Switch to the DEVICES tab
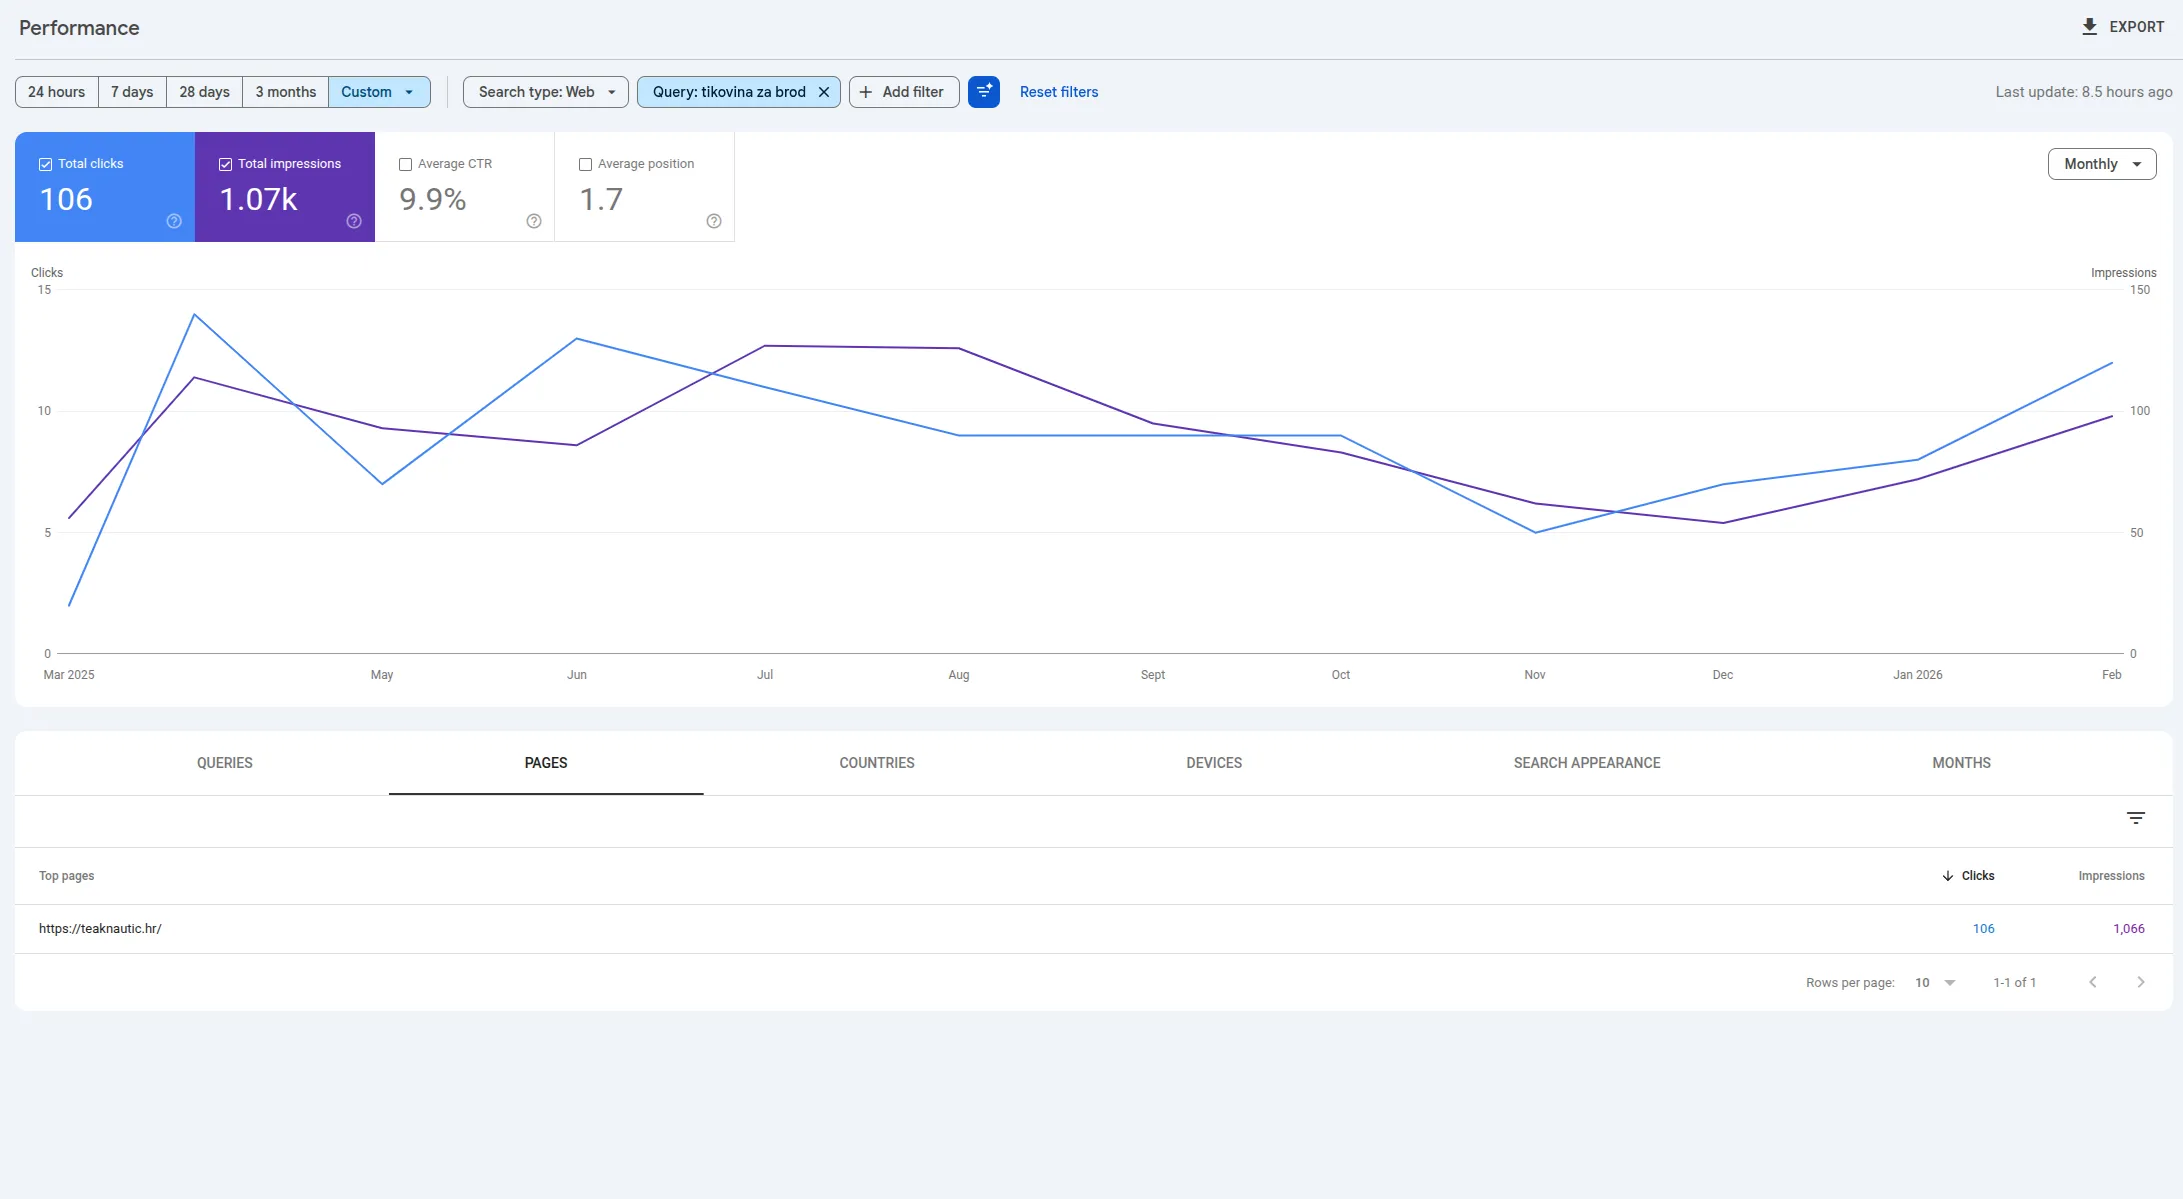The width and height of the screenshot is (2183, 1199). coord(1213,763)
